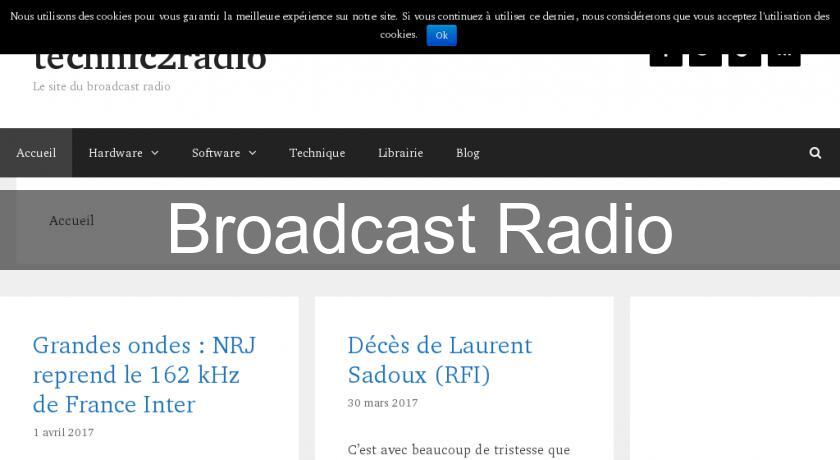Open article Décès de Laurent Sadoux (RFI)
Viewport: 840px width, 460px height.
(439, 359)
